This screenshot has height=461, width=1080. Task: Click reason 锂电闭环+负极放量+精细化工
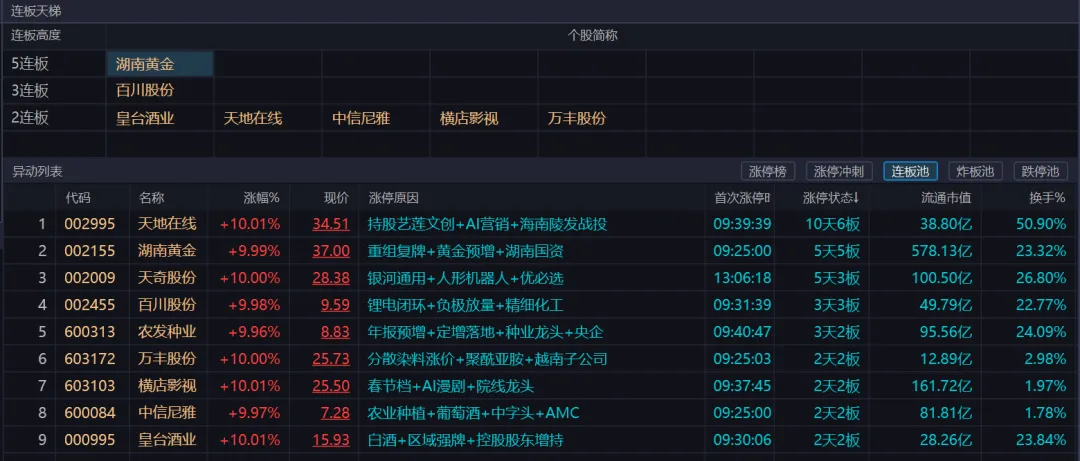pyautogui.click(x=466, y=305)
